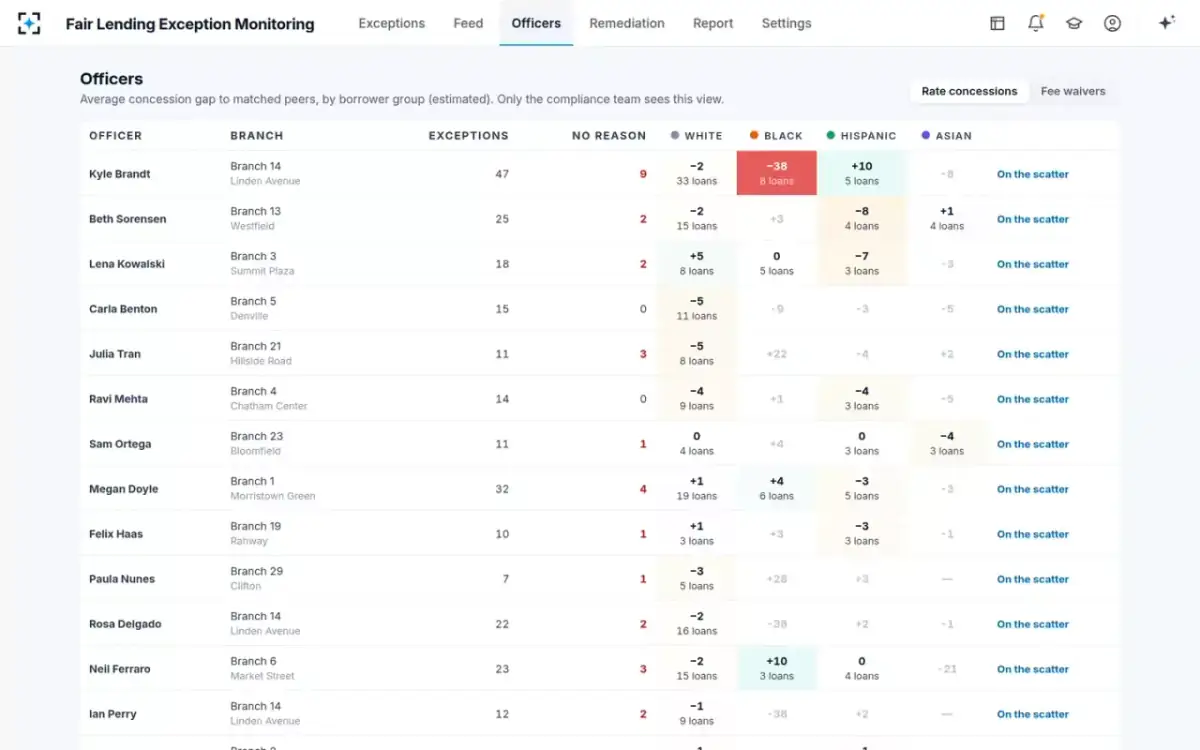
Task: Show Megan Doyle On the scatter
Action: [x=1033, y=489]
